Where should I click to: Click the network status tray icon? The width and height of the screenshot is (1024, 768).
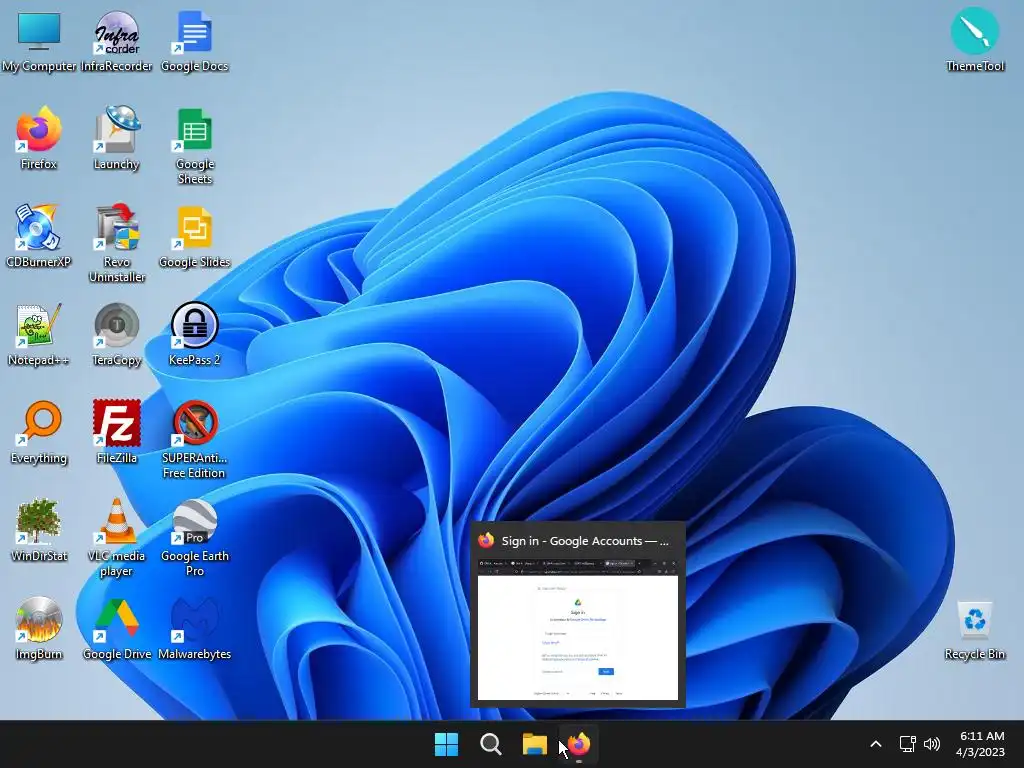[907, 744]
